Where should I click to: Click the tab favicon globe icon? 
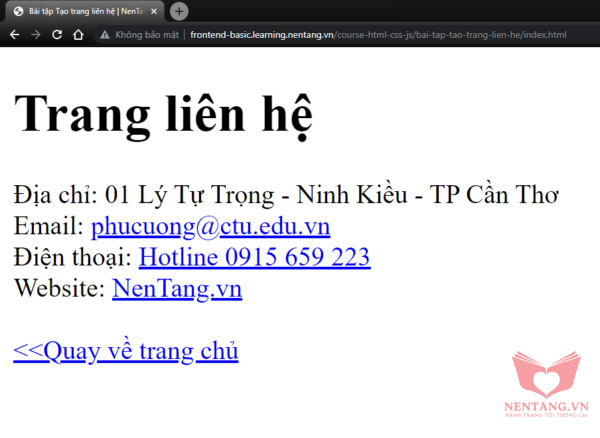tap(18, 11)
